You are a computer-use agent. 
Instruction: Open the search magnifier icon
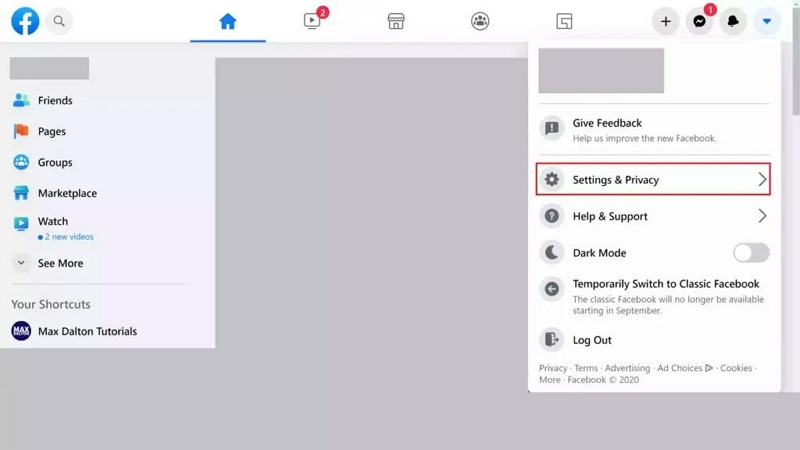(x=59, y=21)
